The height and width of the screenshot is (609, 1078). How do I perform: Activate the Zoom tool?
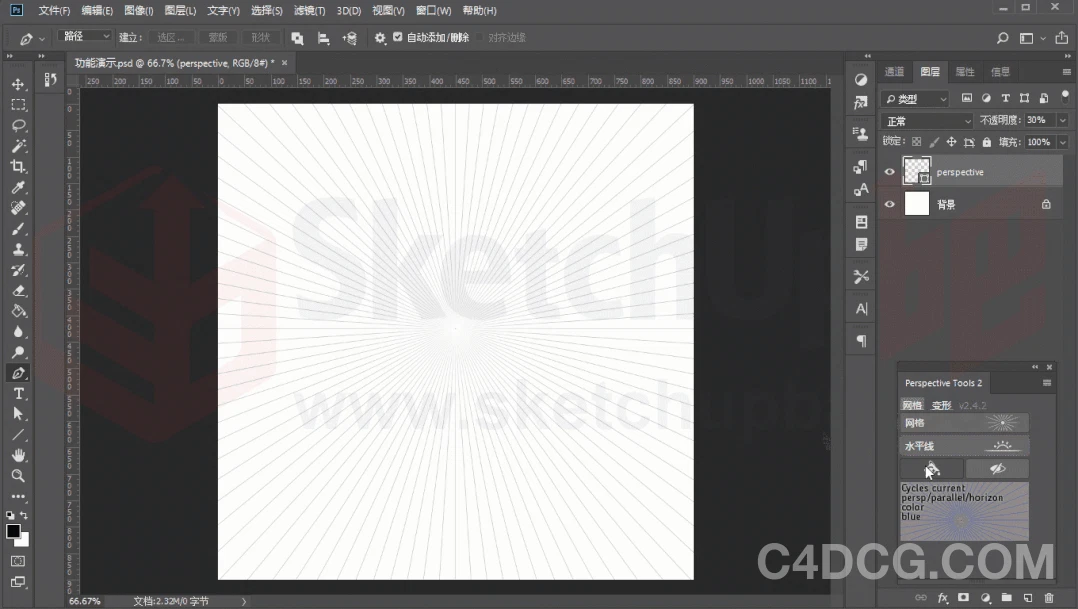[x=18, y=476]
